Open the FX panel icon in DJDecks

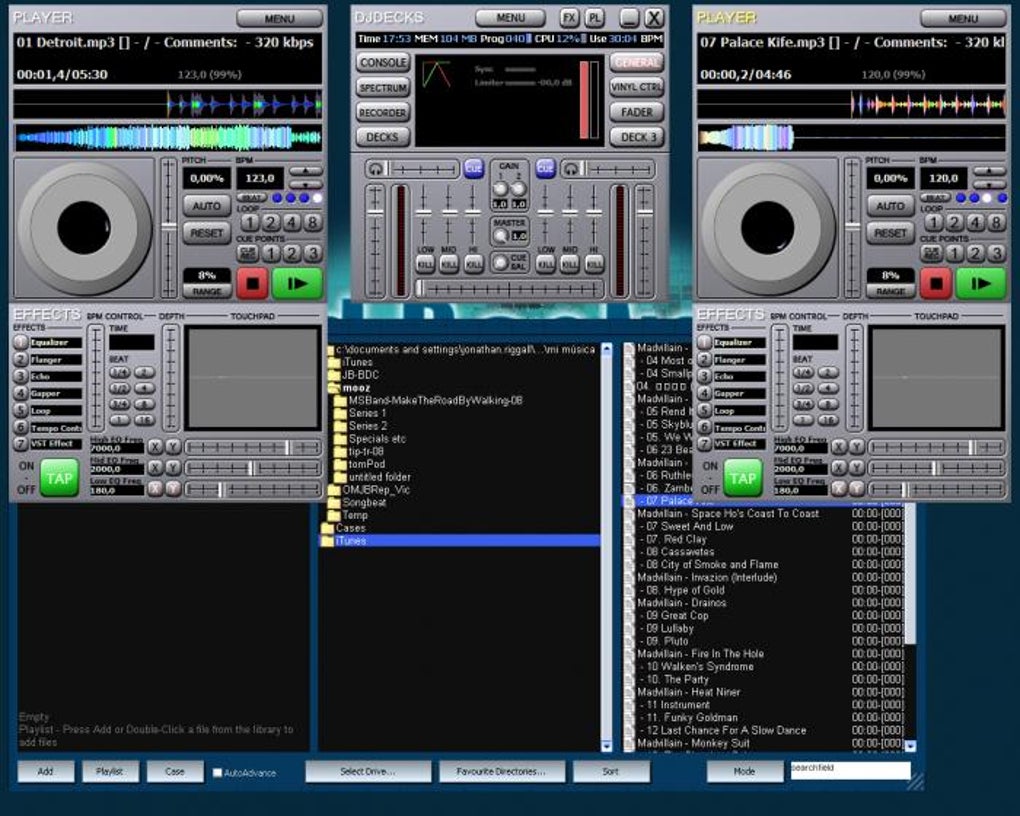(x=568, y=16)
